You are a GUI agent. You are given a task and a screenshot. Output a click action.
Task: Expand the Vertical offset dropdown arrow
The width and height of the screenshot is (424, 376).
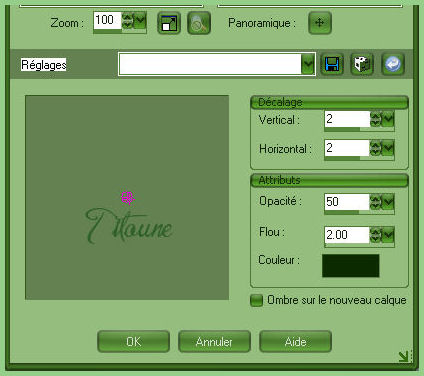coord(388,119)
